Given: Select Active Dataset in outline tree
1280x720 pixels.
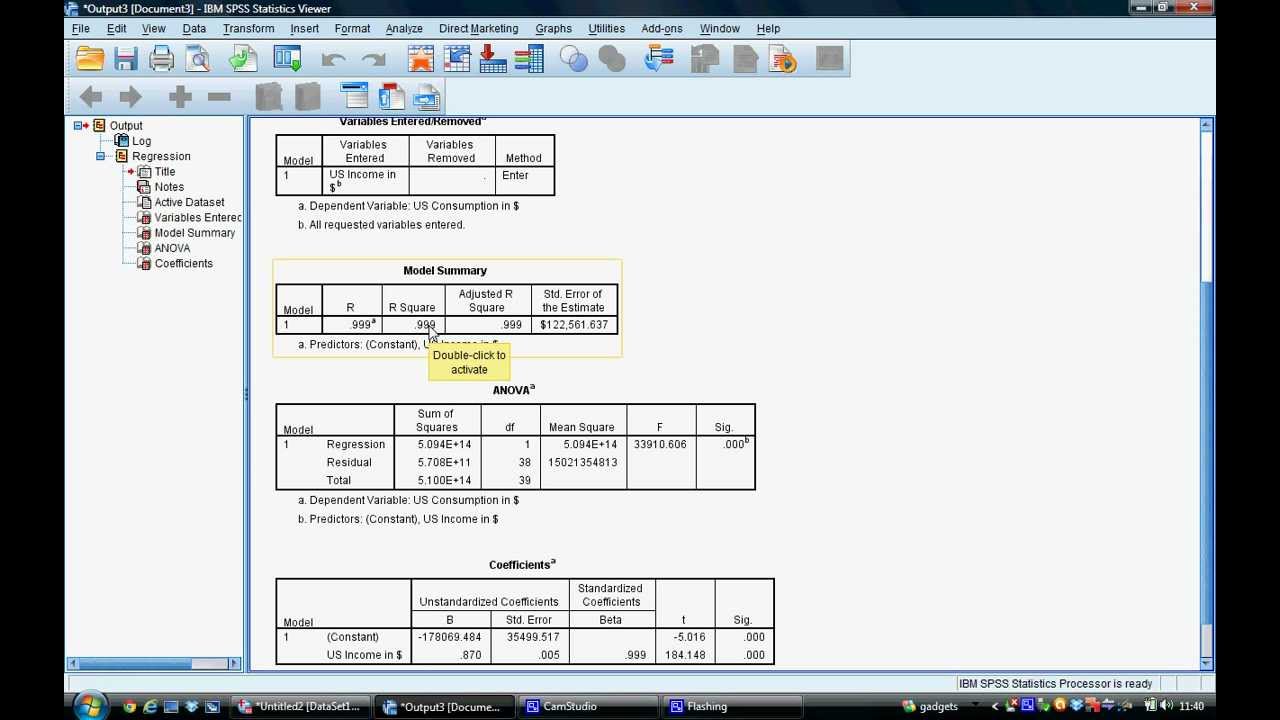Looking at the screenshot, I should click(x=189, y=202).
